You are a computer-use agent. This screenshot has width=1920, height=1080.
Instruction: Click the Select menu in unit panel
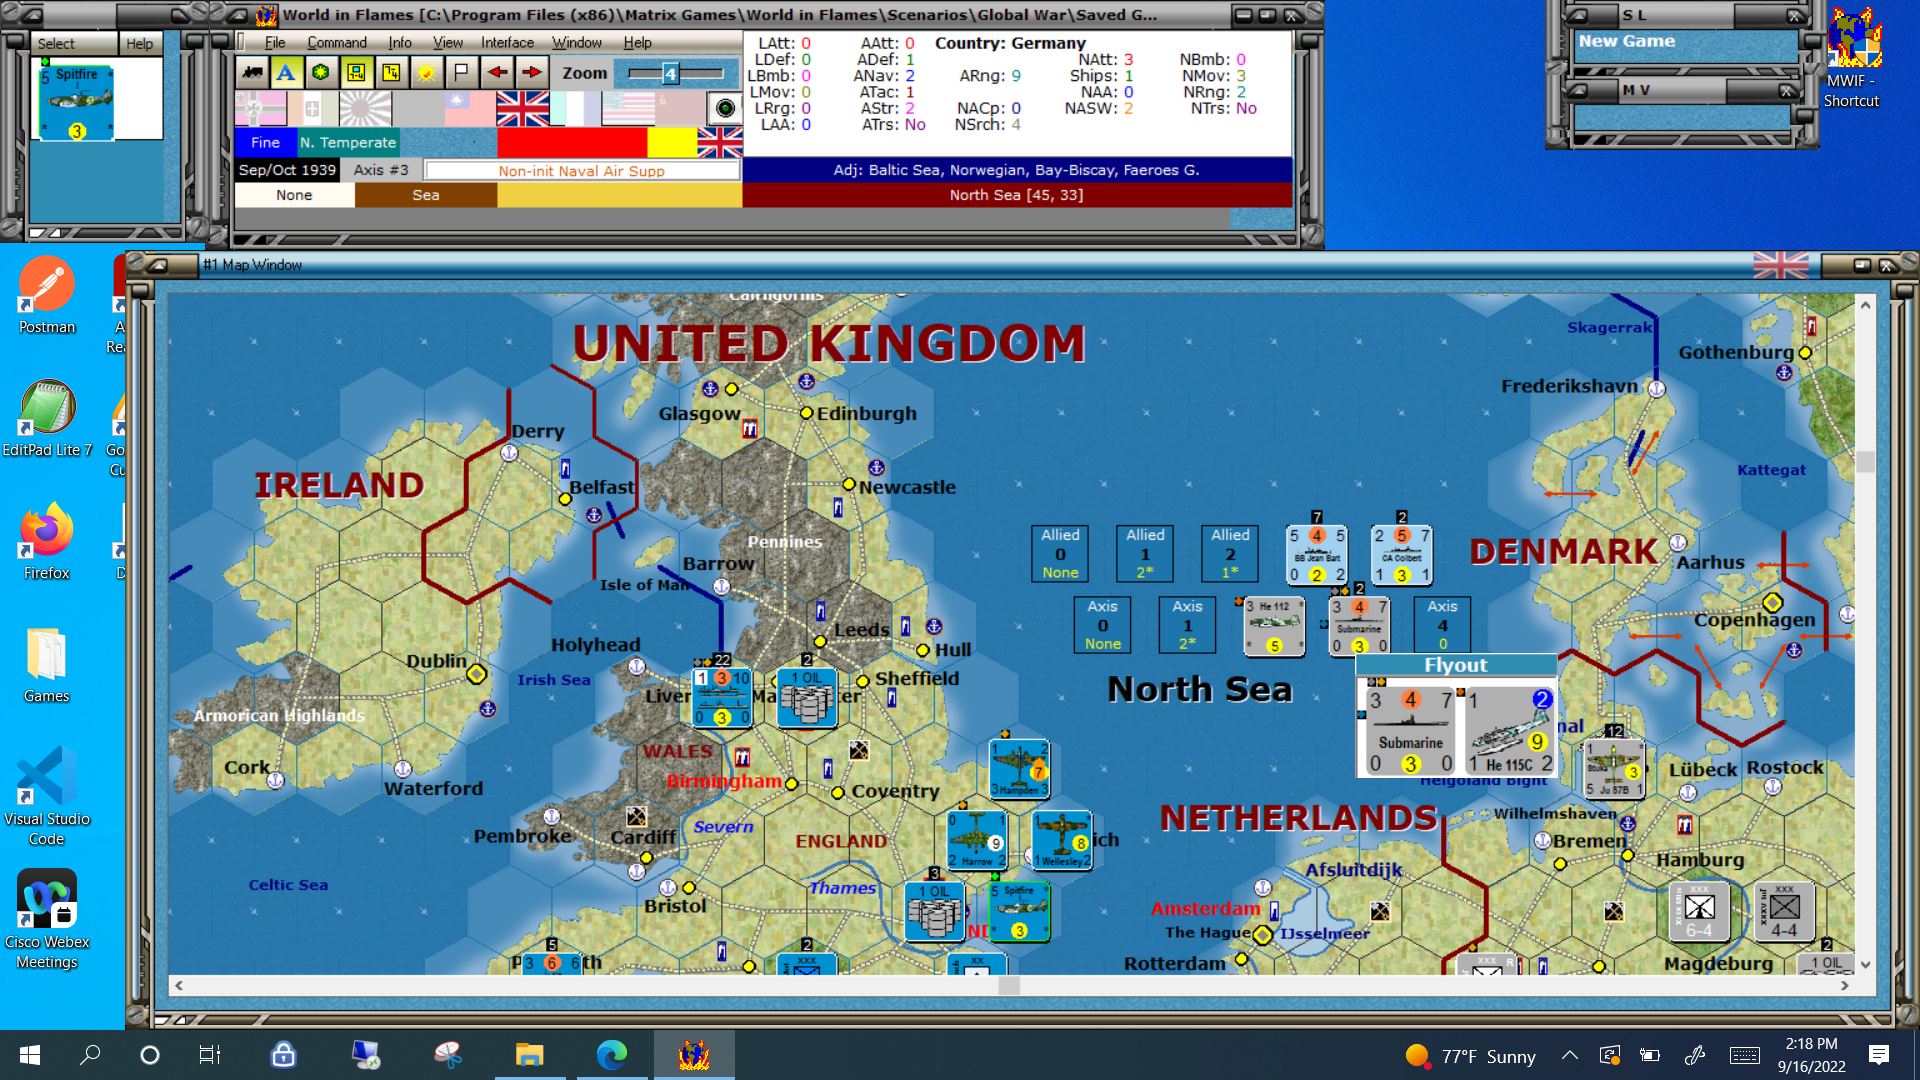[x=57, y=43]
